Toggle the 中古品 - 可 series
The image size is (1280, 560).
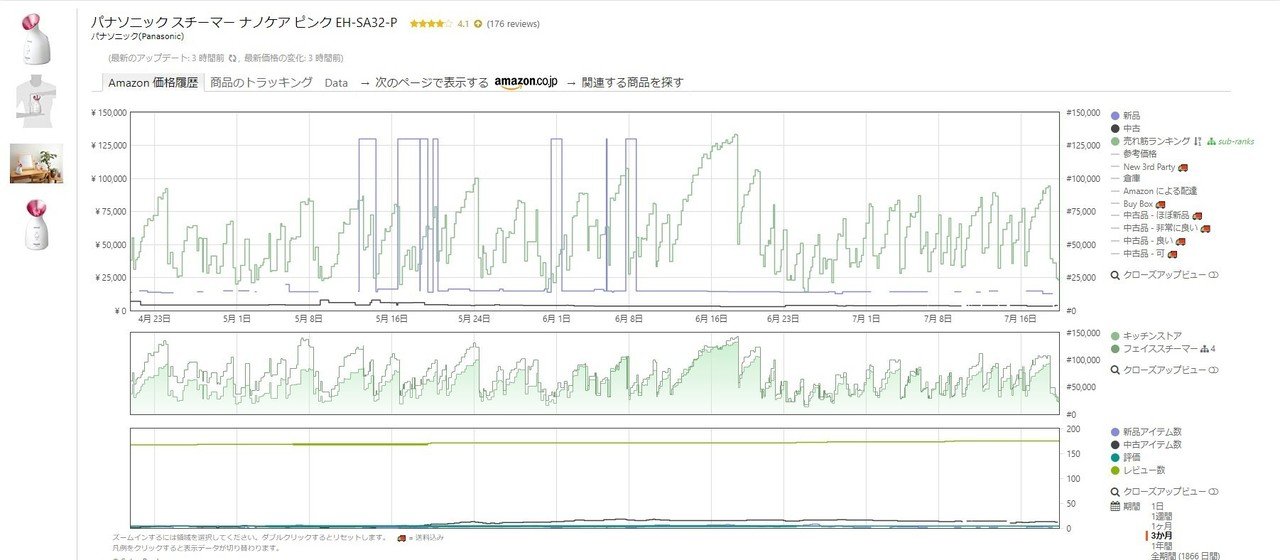pyautogui.click(x=1137, y=253)
